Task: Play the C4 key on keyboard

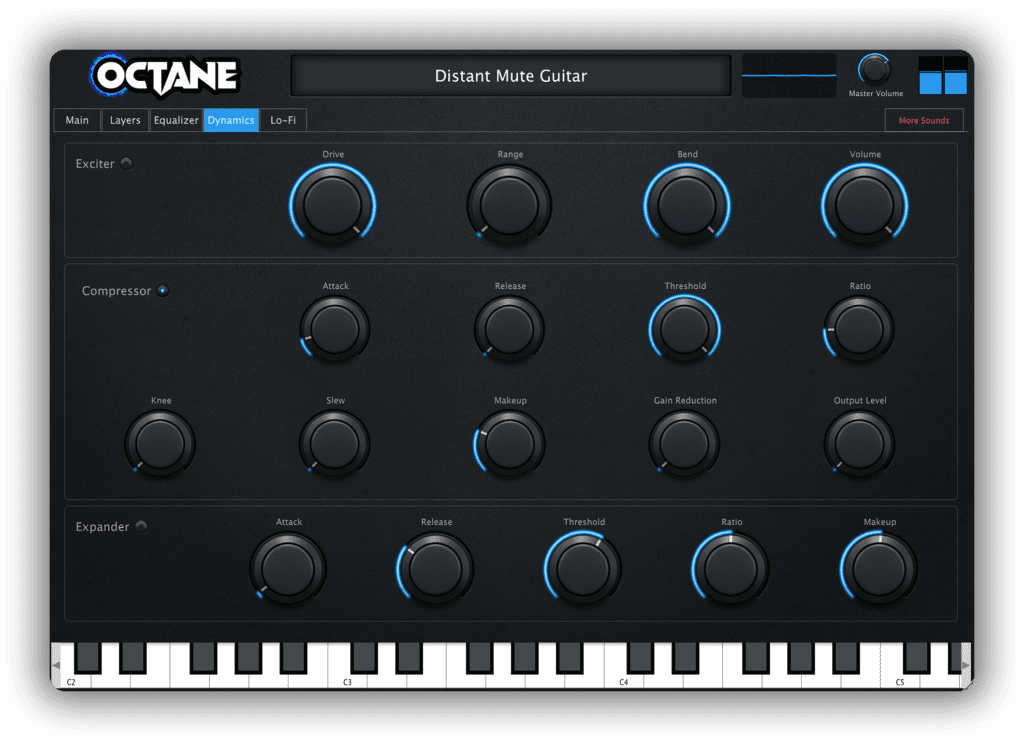Action: 622,679
